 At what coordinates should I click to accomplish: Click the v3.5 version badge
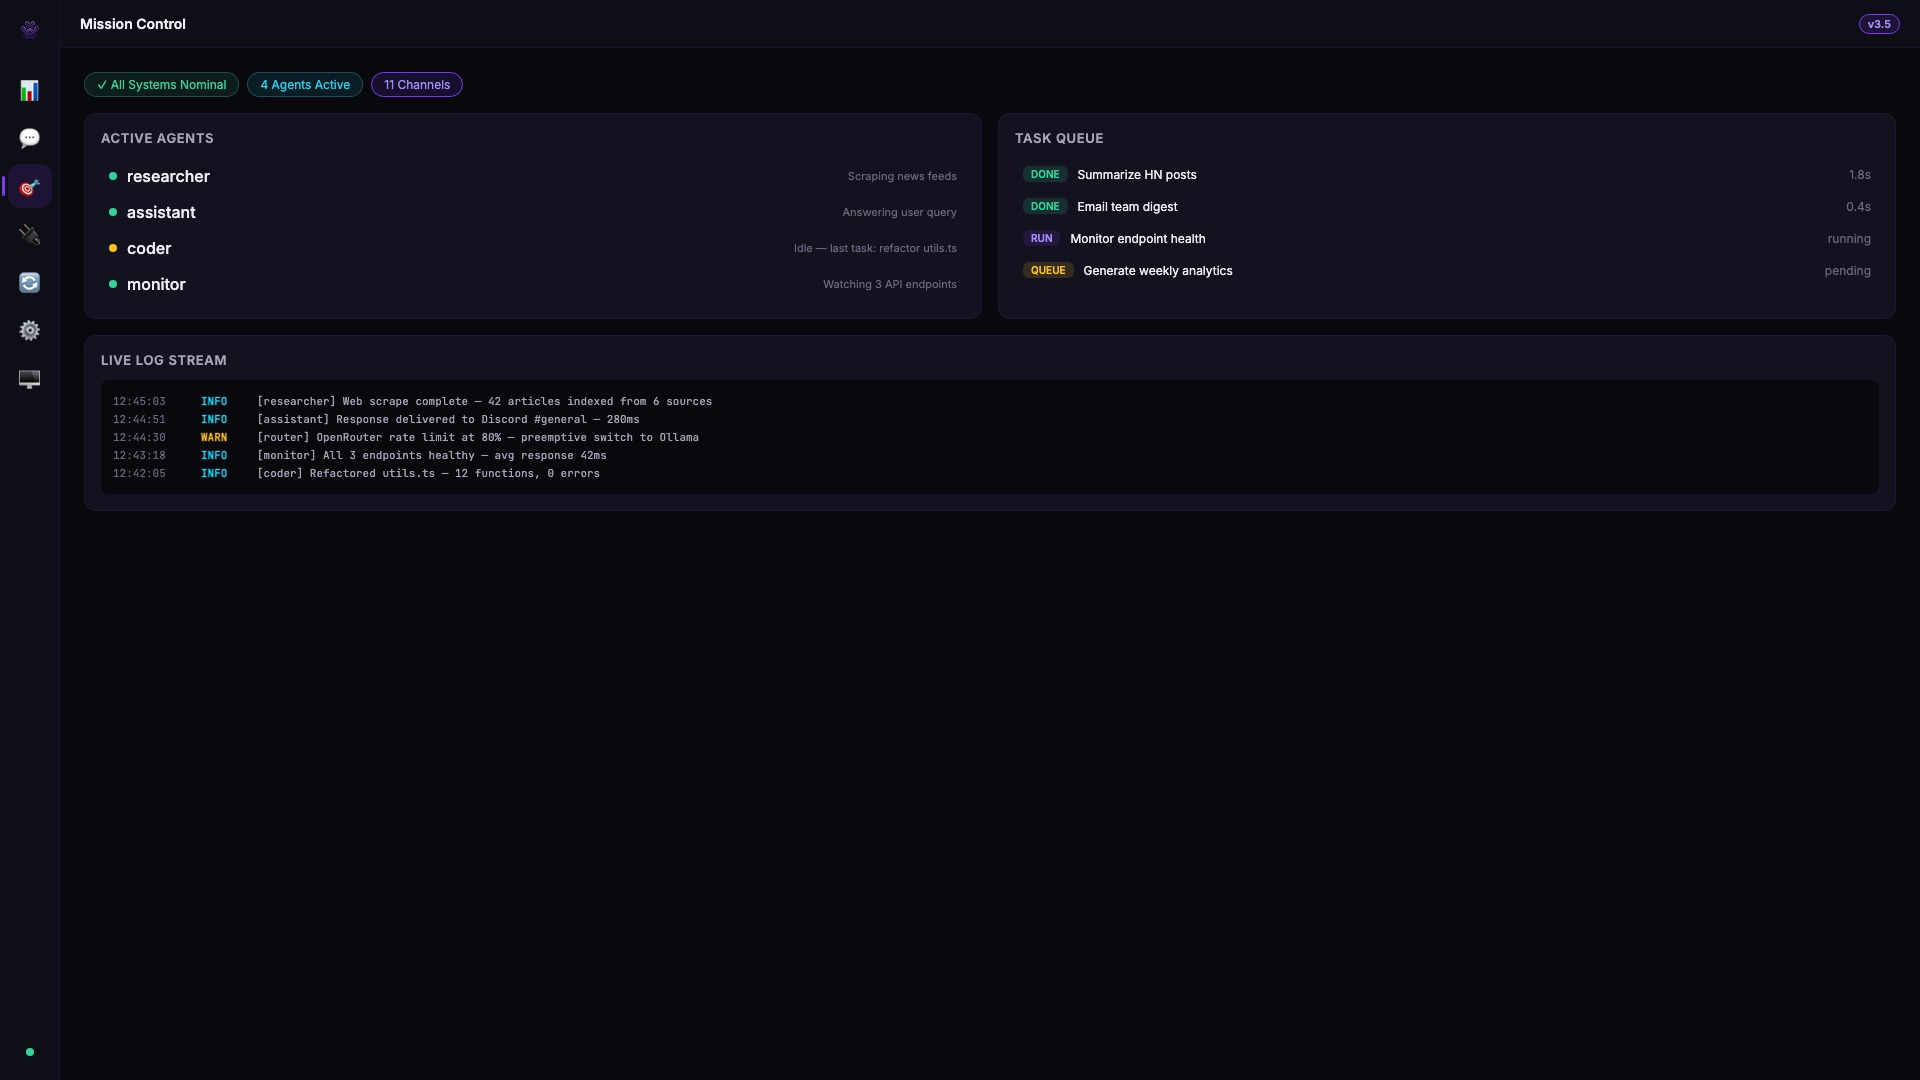click(x=1878, y=24)
